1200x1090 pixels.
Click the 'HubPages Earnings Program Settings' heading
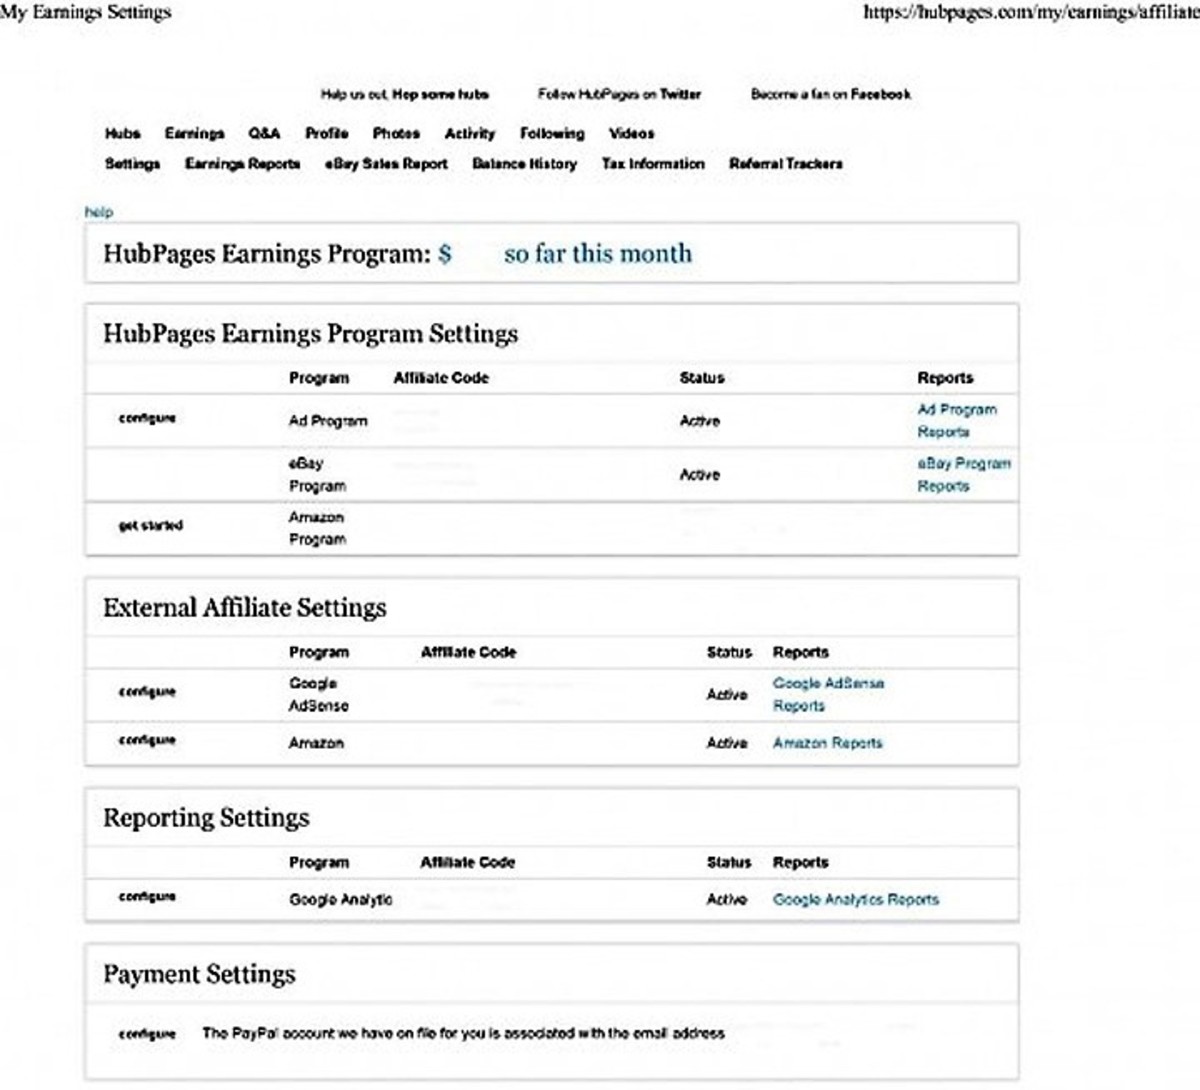311,334
